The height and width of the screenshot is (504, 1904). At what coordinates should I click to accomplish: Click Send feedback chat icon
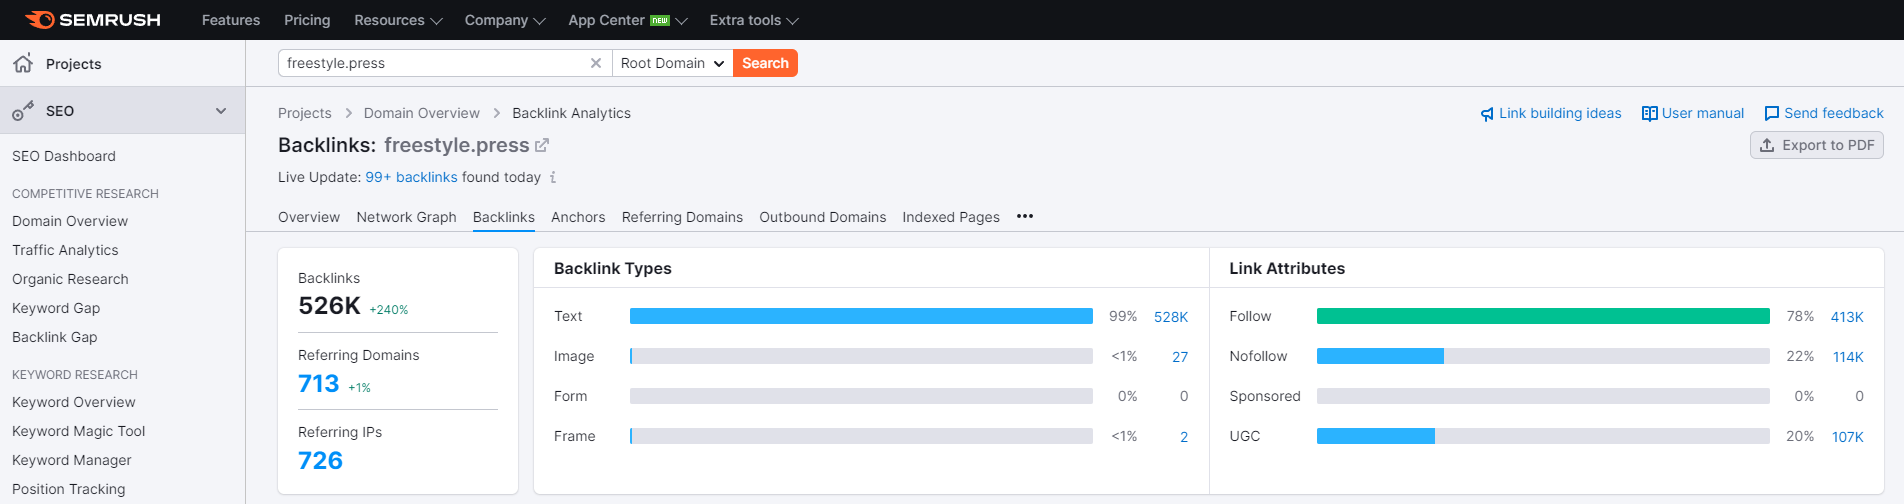1772,114
